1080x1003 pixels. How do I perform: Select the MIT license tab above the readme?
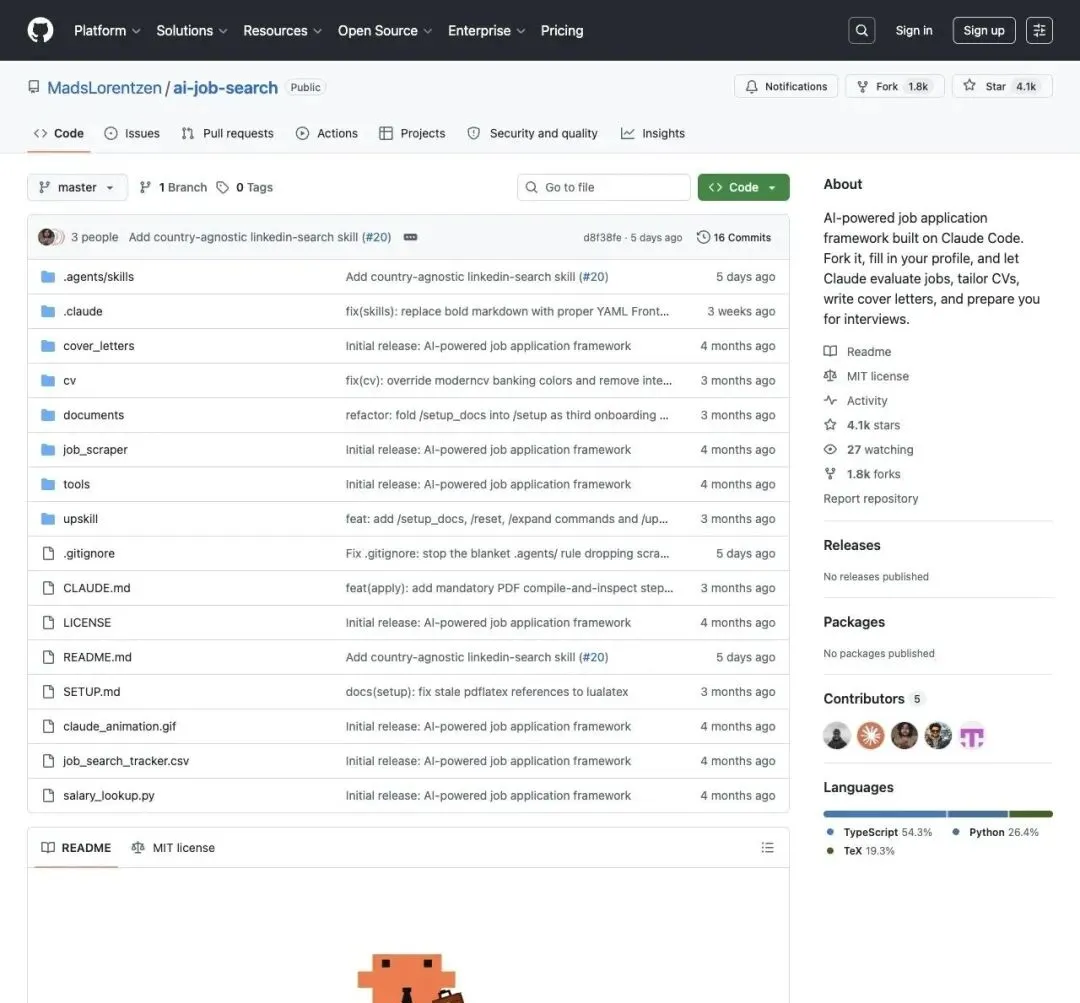click(173, 847)
